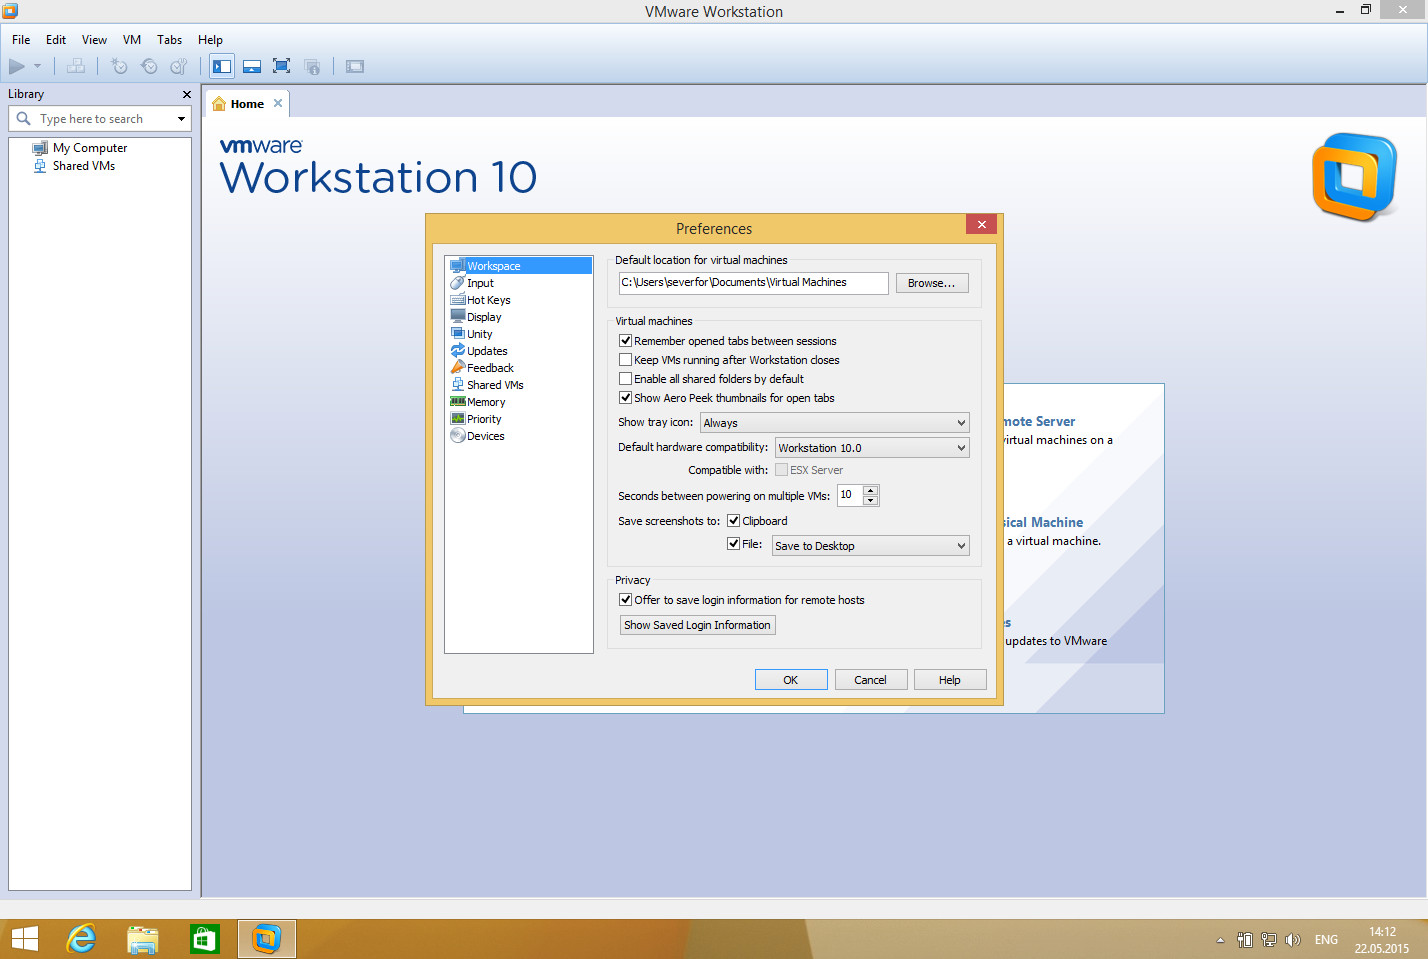Open the Help menu
The height and width of the screenshot is (959, 1428).
210,40
